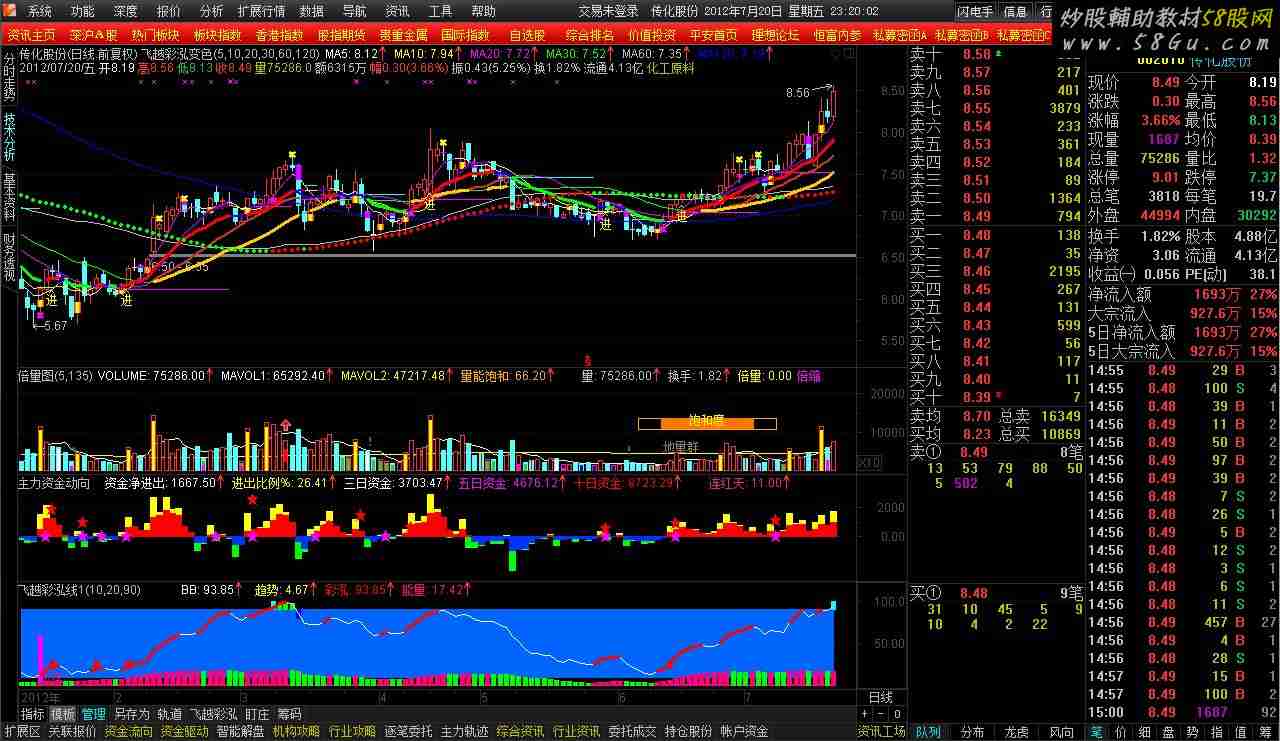
Task: Switch to the 风向 tab
Action: coord(1060,732)
